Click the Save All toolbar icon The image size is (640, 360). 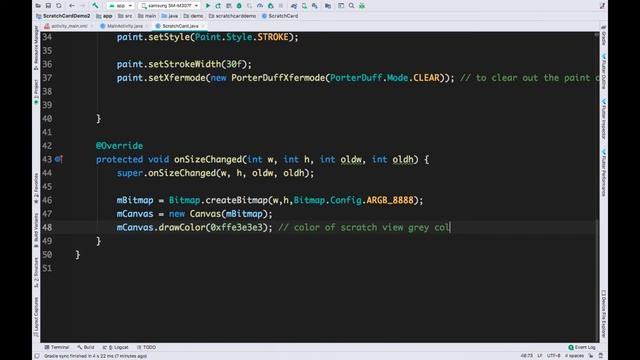pos(48,6)
